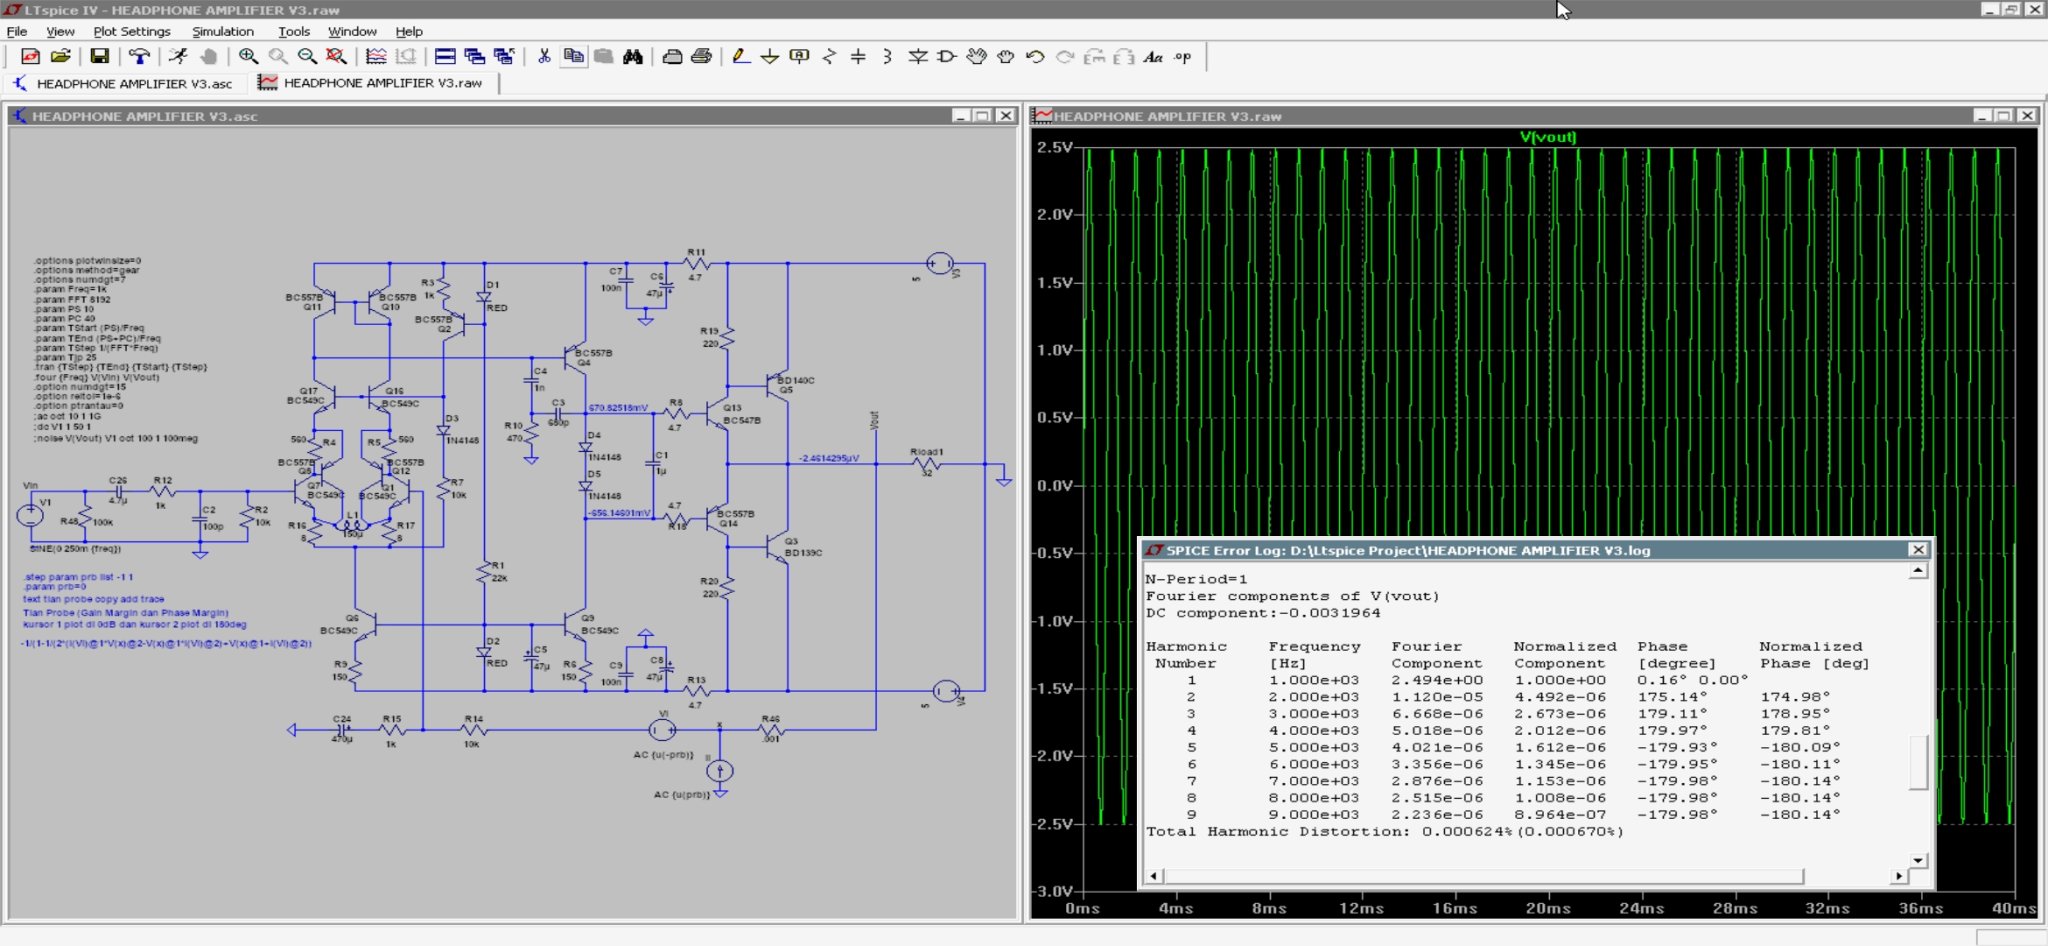Pick visible traces toolbar icon

point(376,57)
